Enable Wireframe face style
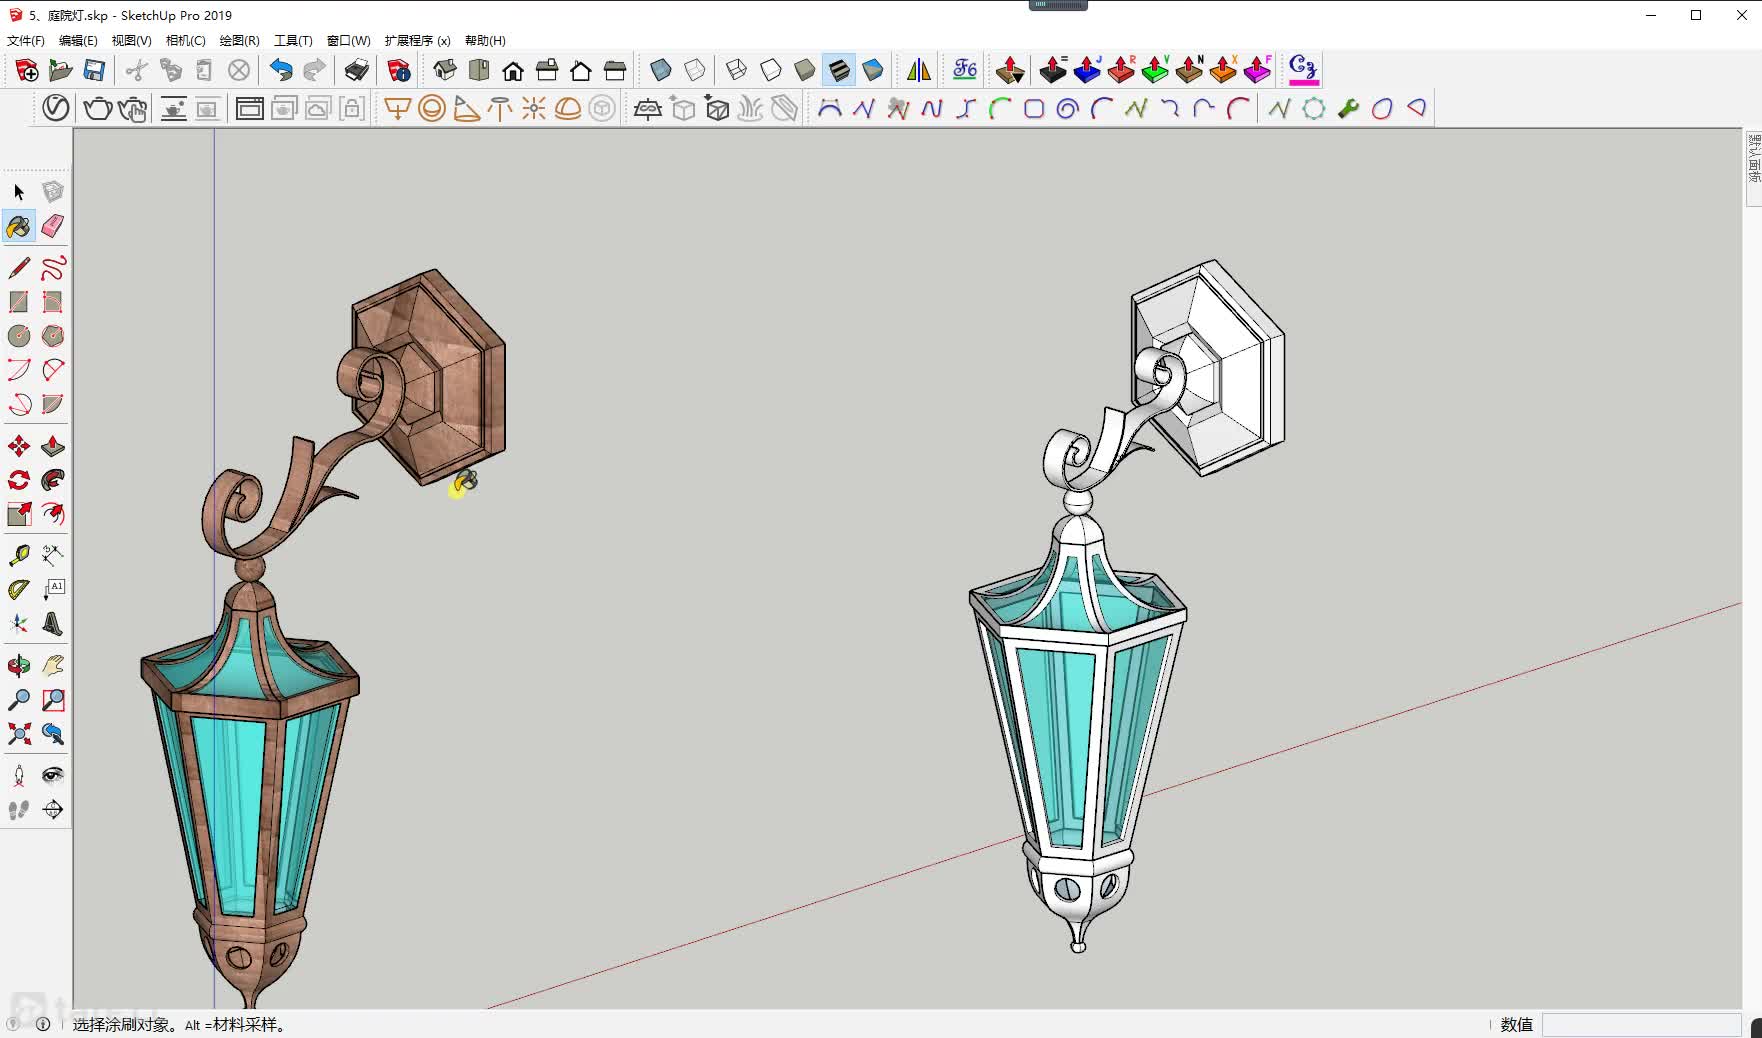Image resolution: width=1762 pixels, height=1038 pixels. click(x=737, y=70)
